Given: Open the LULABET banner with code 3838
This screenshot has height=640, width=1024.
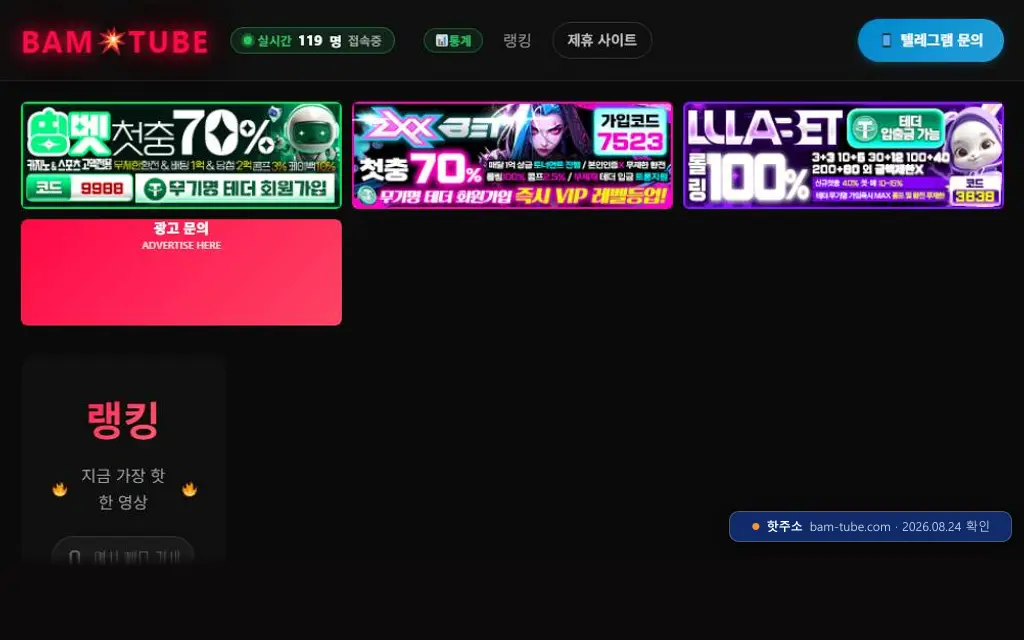Looking at the screenshot, I should point(844,155).
